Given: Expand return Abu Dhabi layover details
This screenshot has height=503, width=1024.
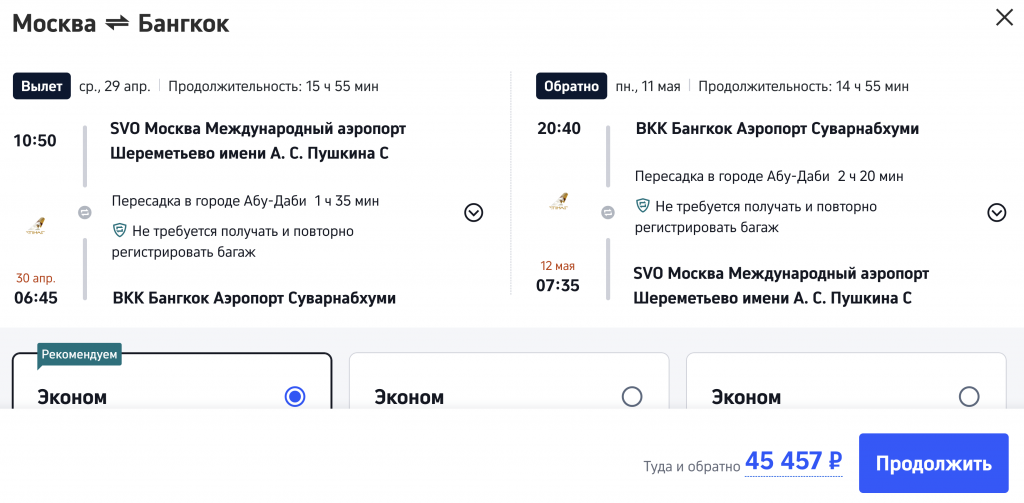Looking at the screenshot, I should coord(996,212).
